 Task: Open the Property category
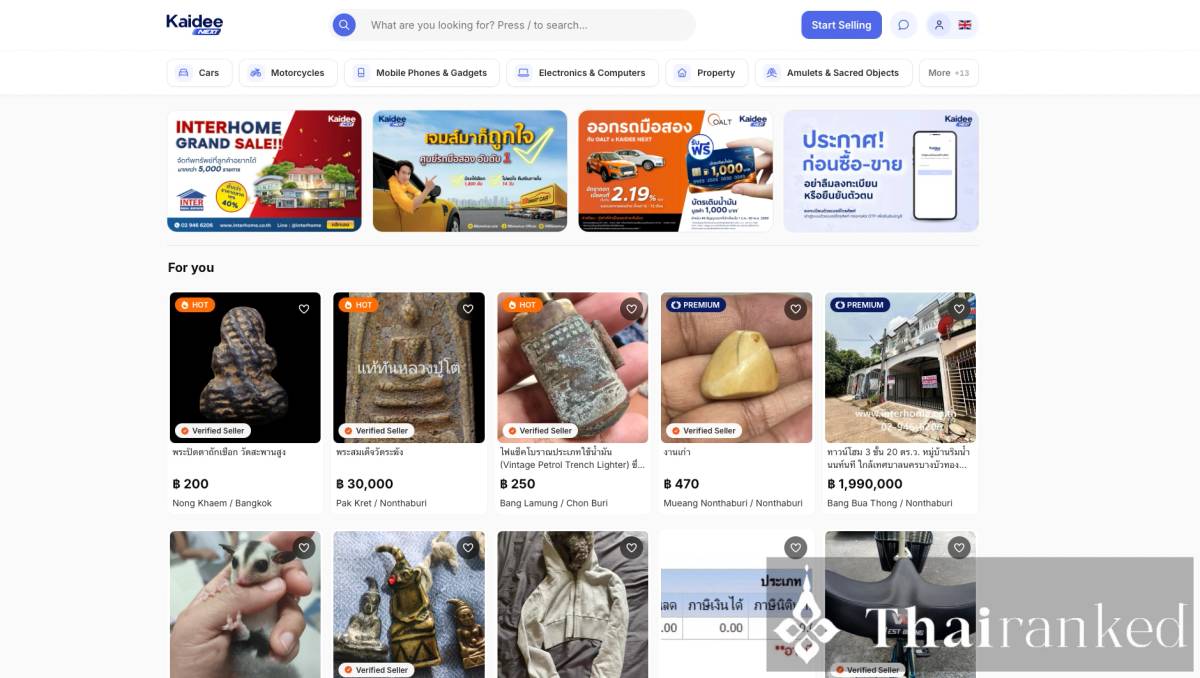(707, 73)
